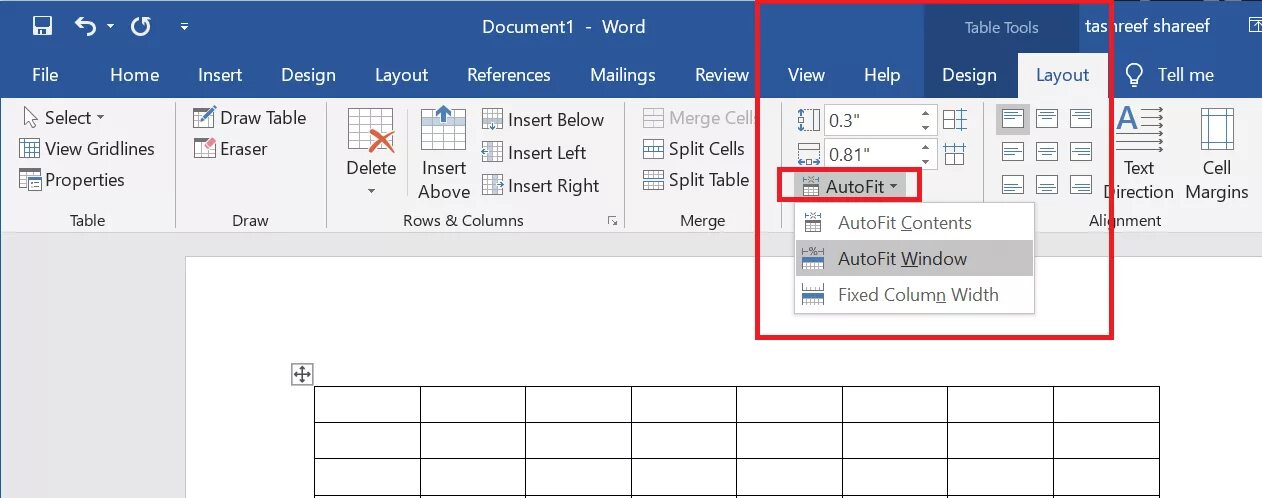Switch to the References tab
Screen dimensions: 1262x498
pos(509,75)
